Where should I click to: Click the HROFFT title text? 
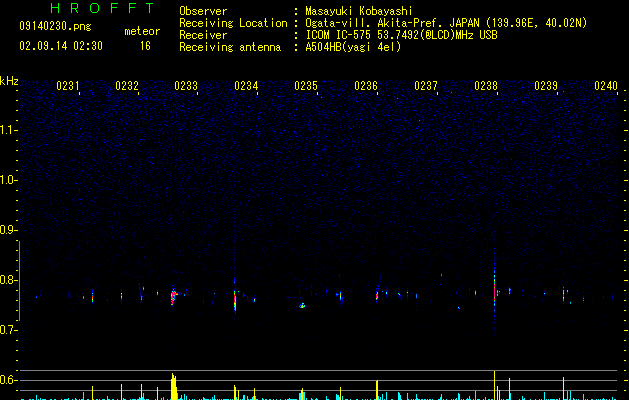point(102,8)
